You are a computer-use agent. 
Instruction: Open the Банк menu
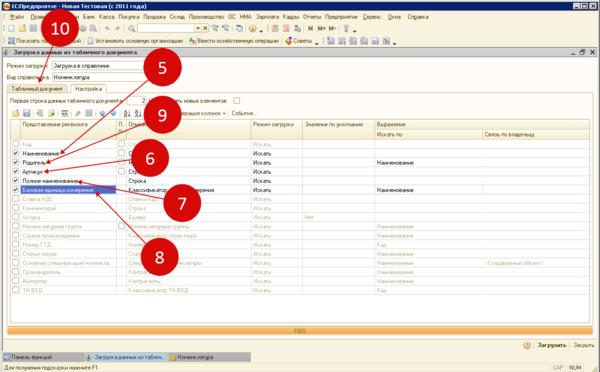pos(89,17)
